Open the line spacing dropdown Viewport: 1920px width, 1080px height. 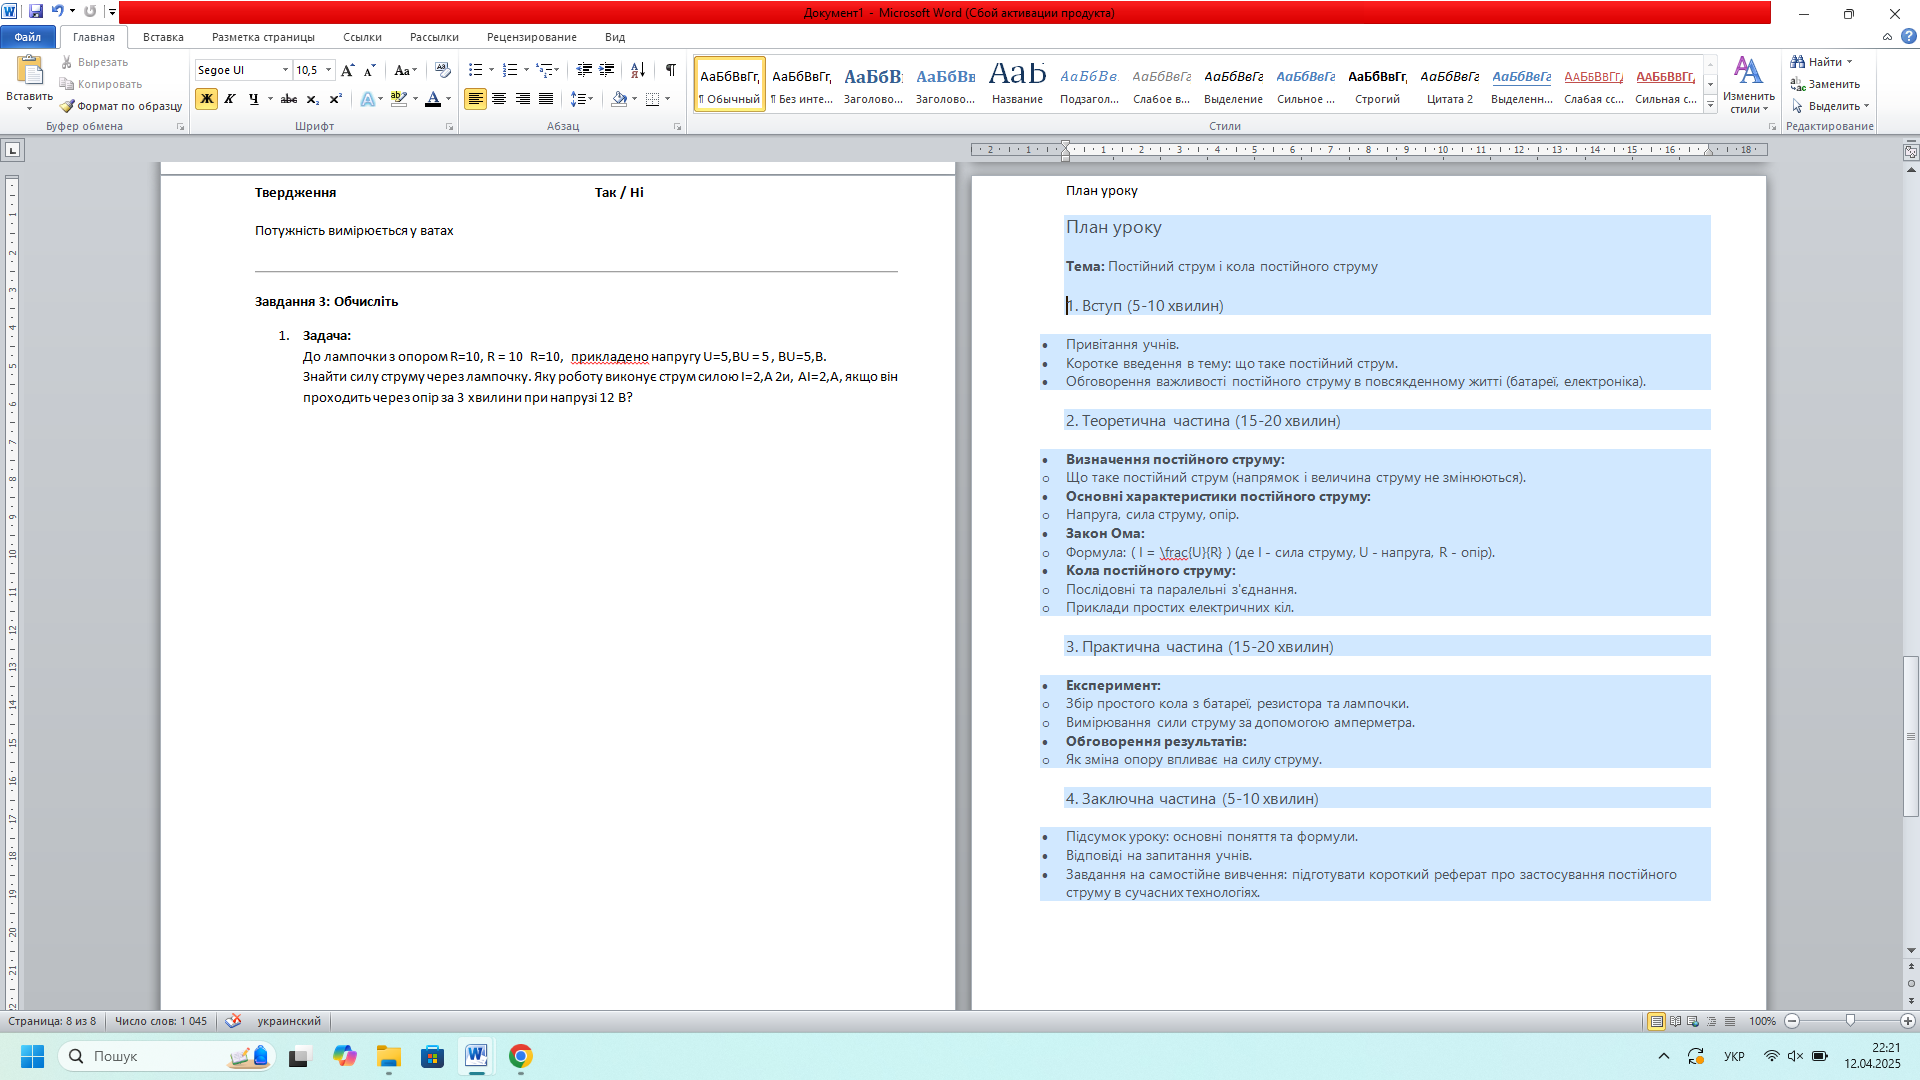(581, 99)
